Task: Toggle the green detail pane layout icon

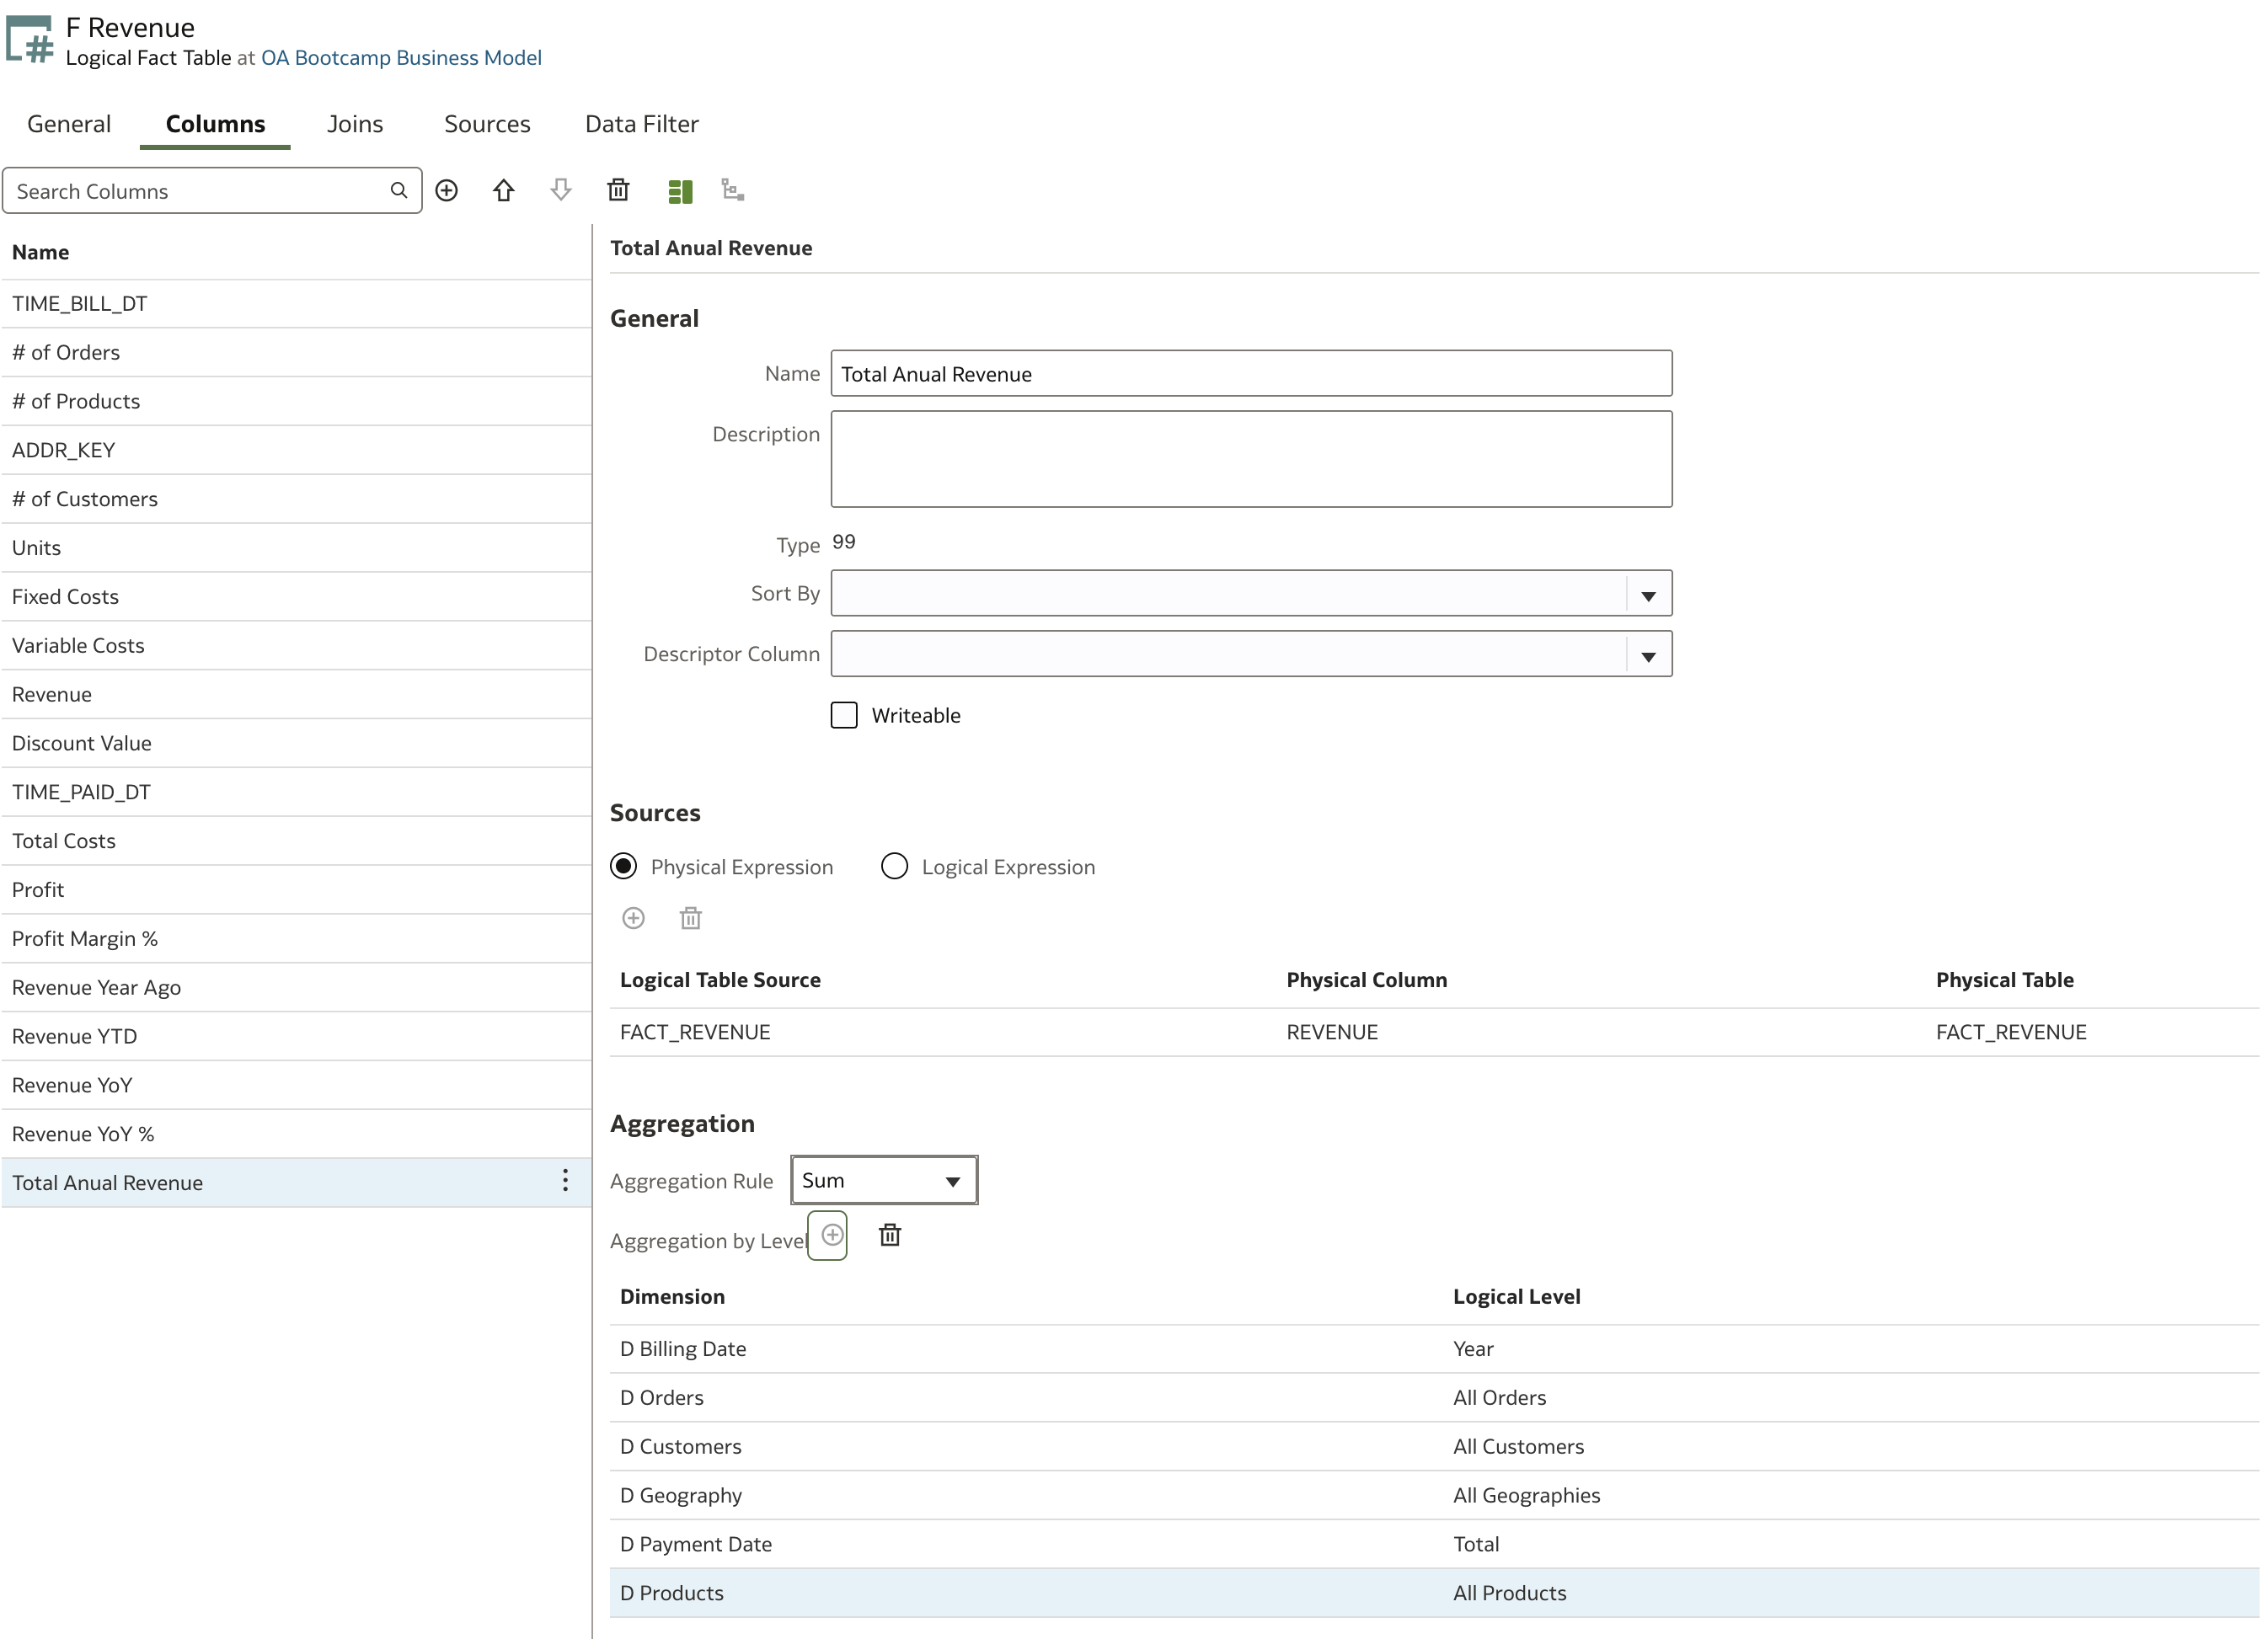Action: pyautogui.click(x=680, y=191)
